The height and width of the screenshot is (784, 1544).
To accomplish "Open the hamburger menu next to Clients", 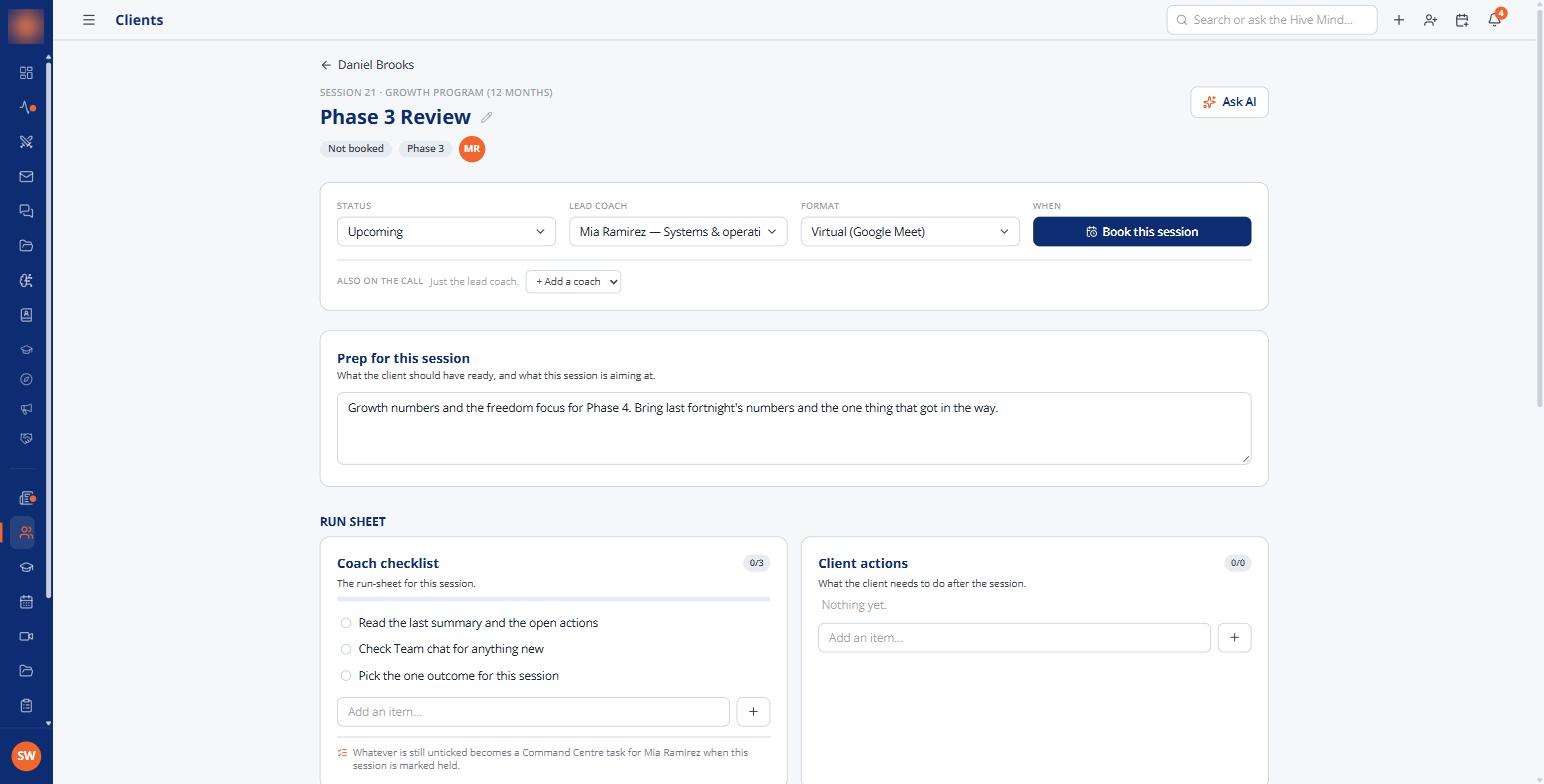I will (89, 20).
